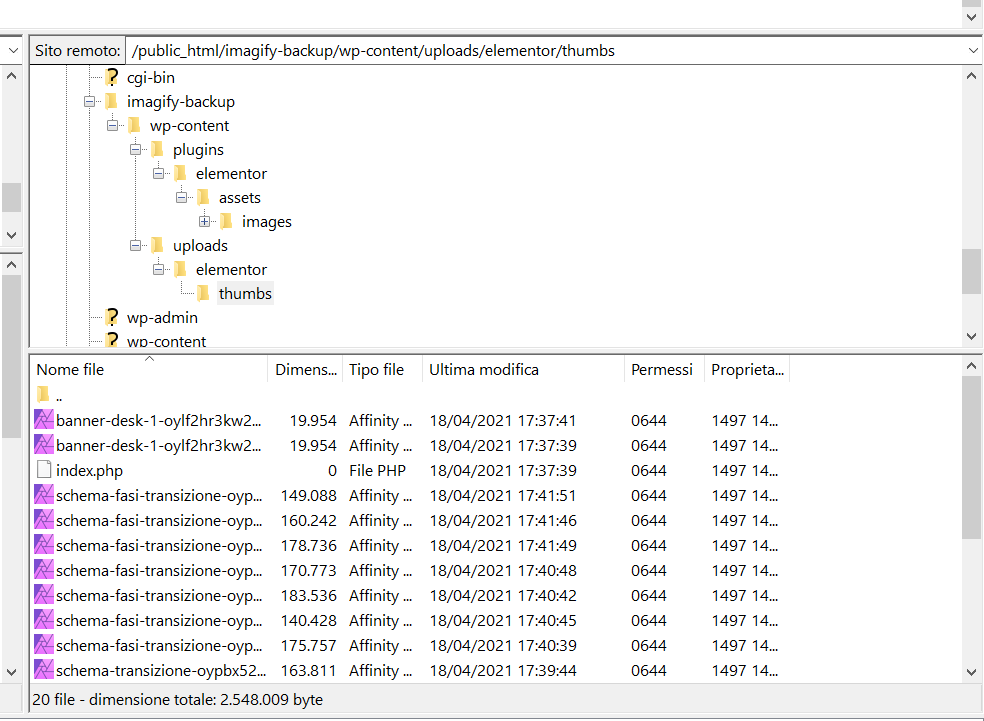Collapse the elementor node under plugins

click(x=159, y=173)
